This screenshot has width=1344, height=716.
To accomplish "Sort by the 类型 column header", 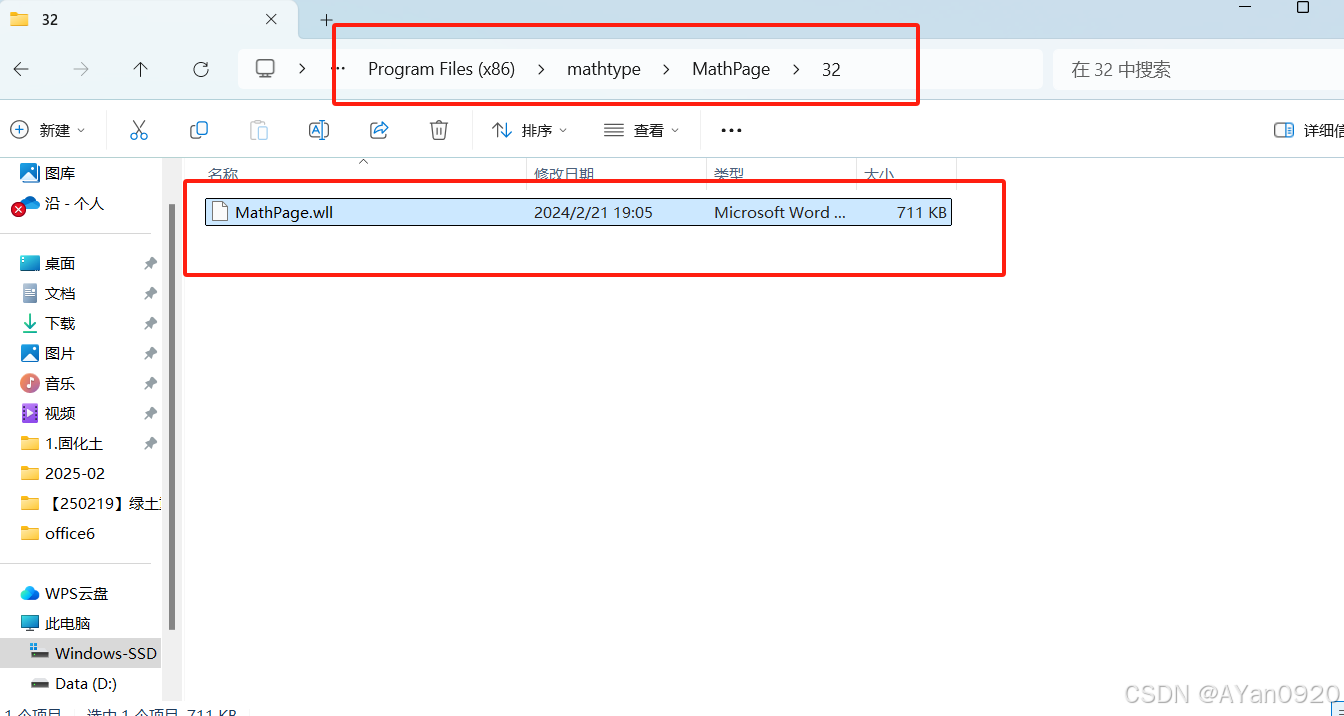I will [729, 174].
